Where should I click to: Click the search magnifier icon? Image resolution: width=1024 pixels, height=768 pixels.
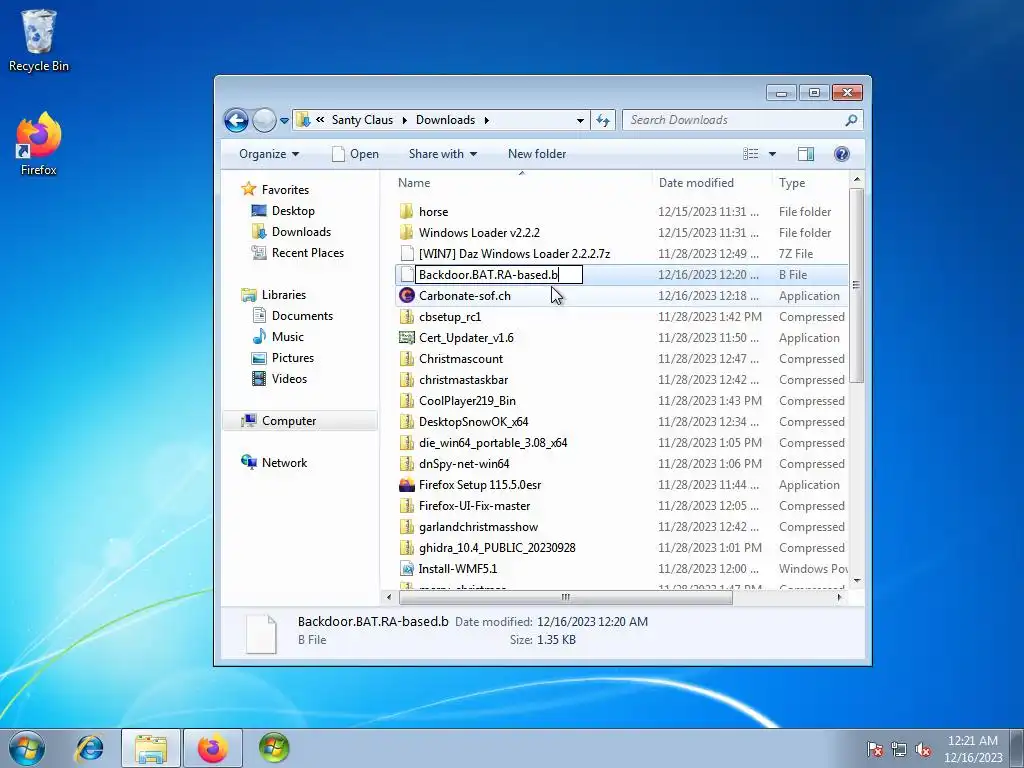pos(851,120)
